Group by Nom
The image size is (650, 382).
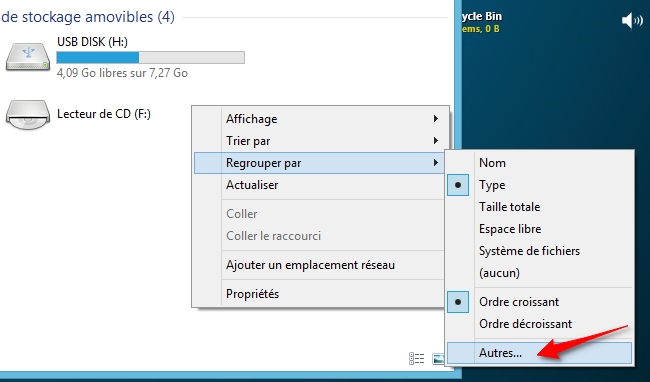pyautogui.click(x=539, y=163)
